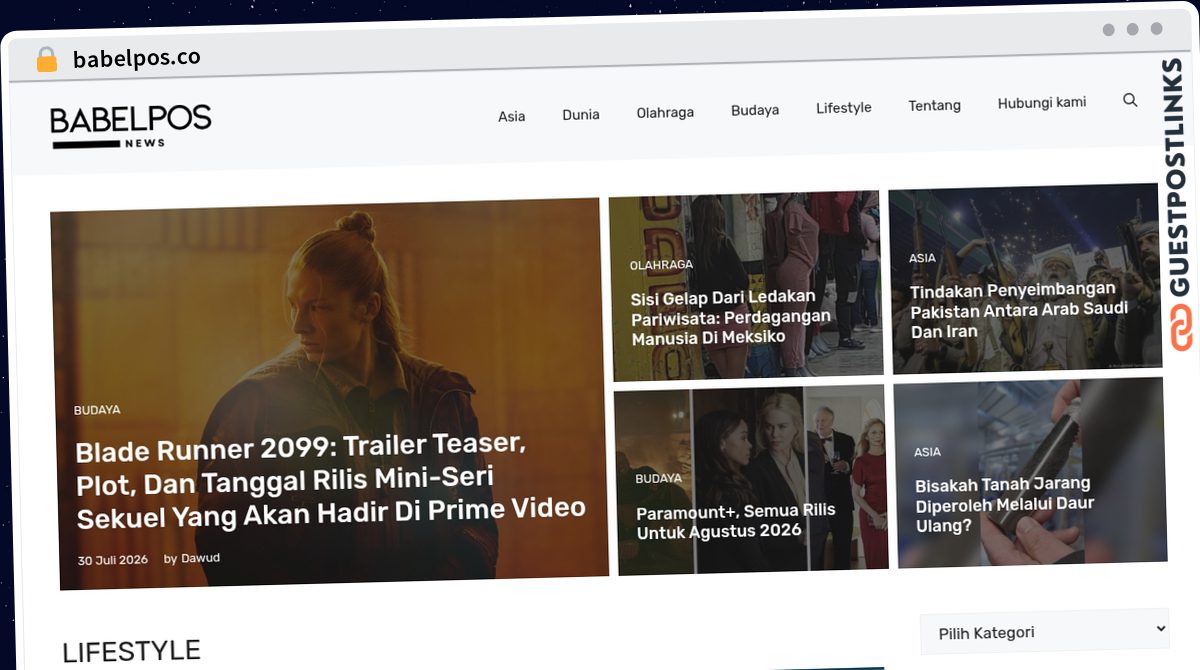Image resolution: width=1200 pixels, height=670 pixels.
Task: Click the ASIA tag on Tanah Jarang story
Action: click(927, 452)
